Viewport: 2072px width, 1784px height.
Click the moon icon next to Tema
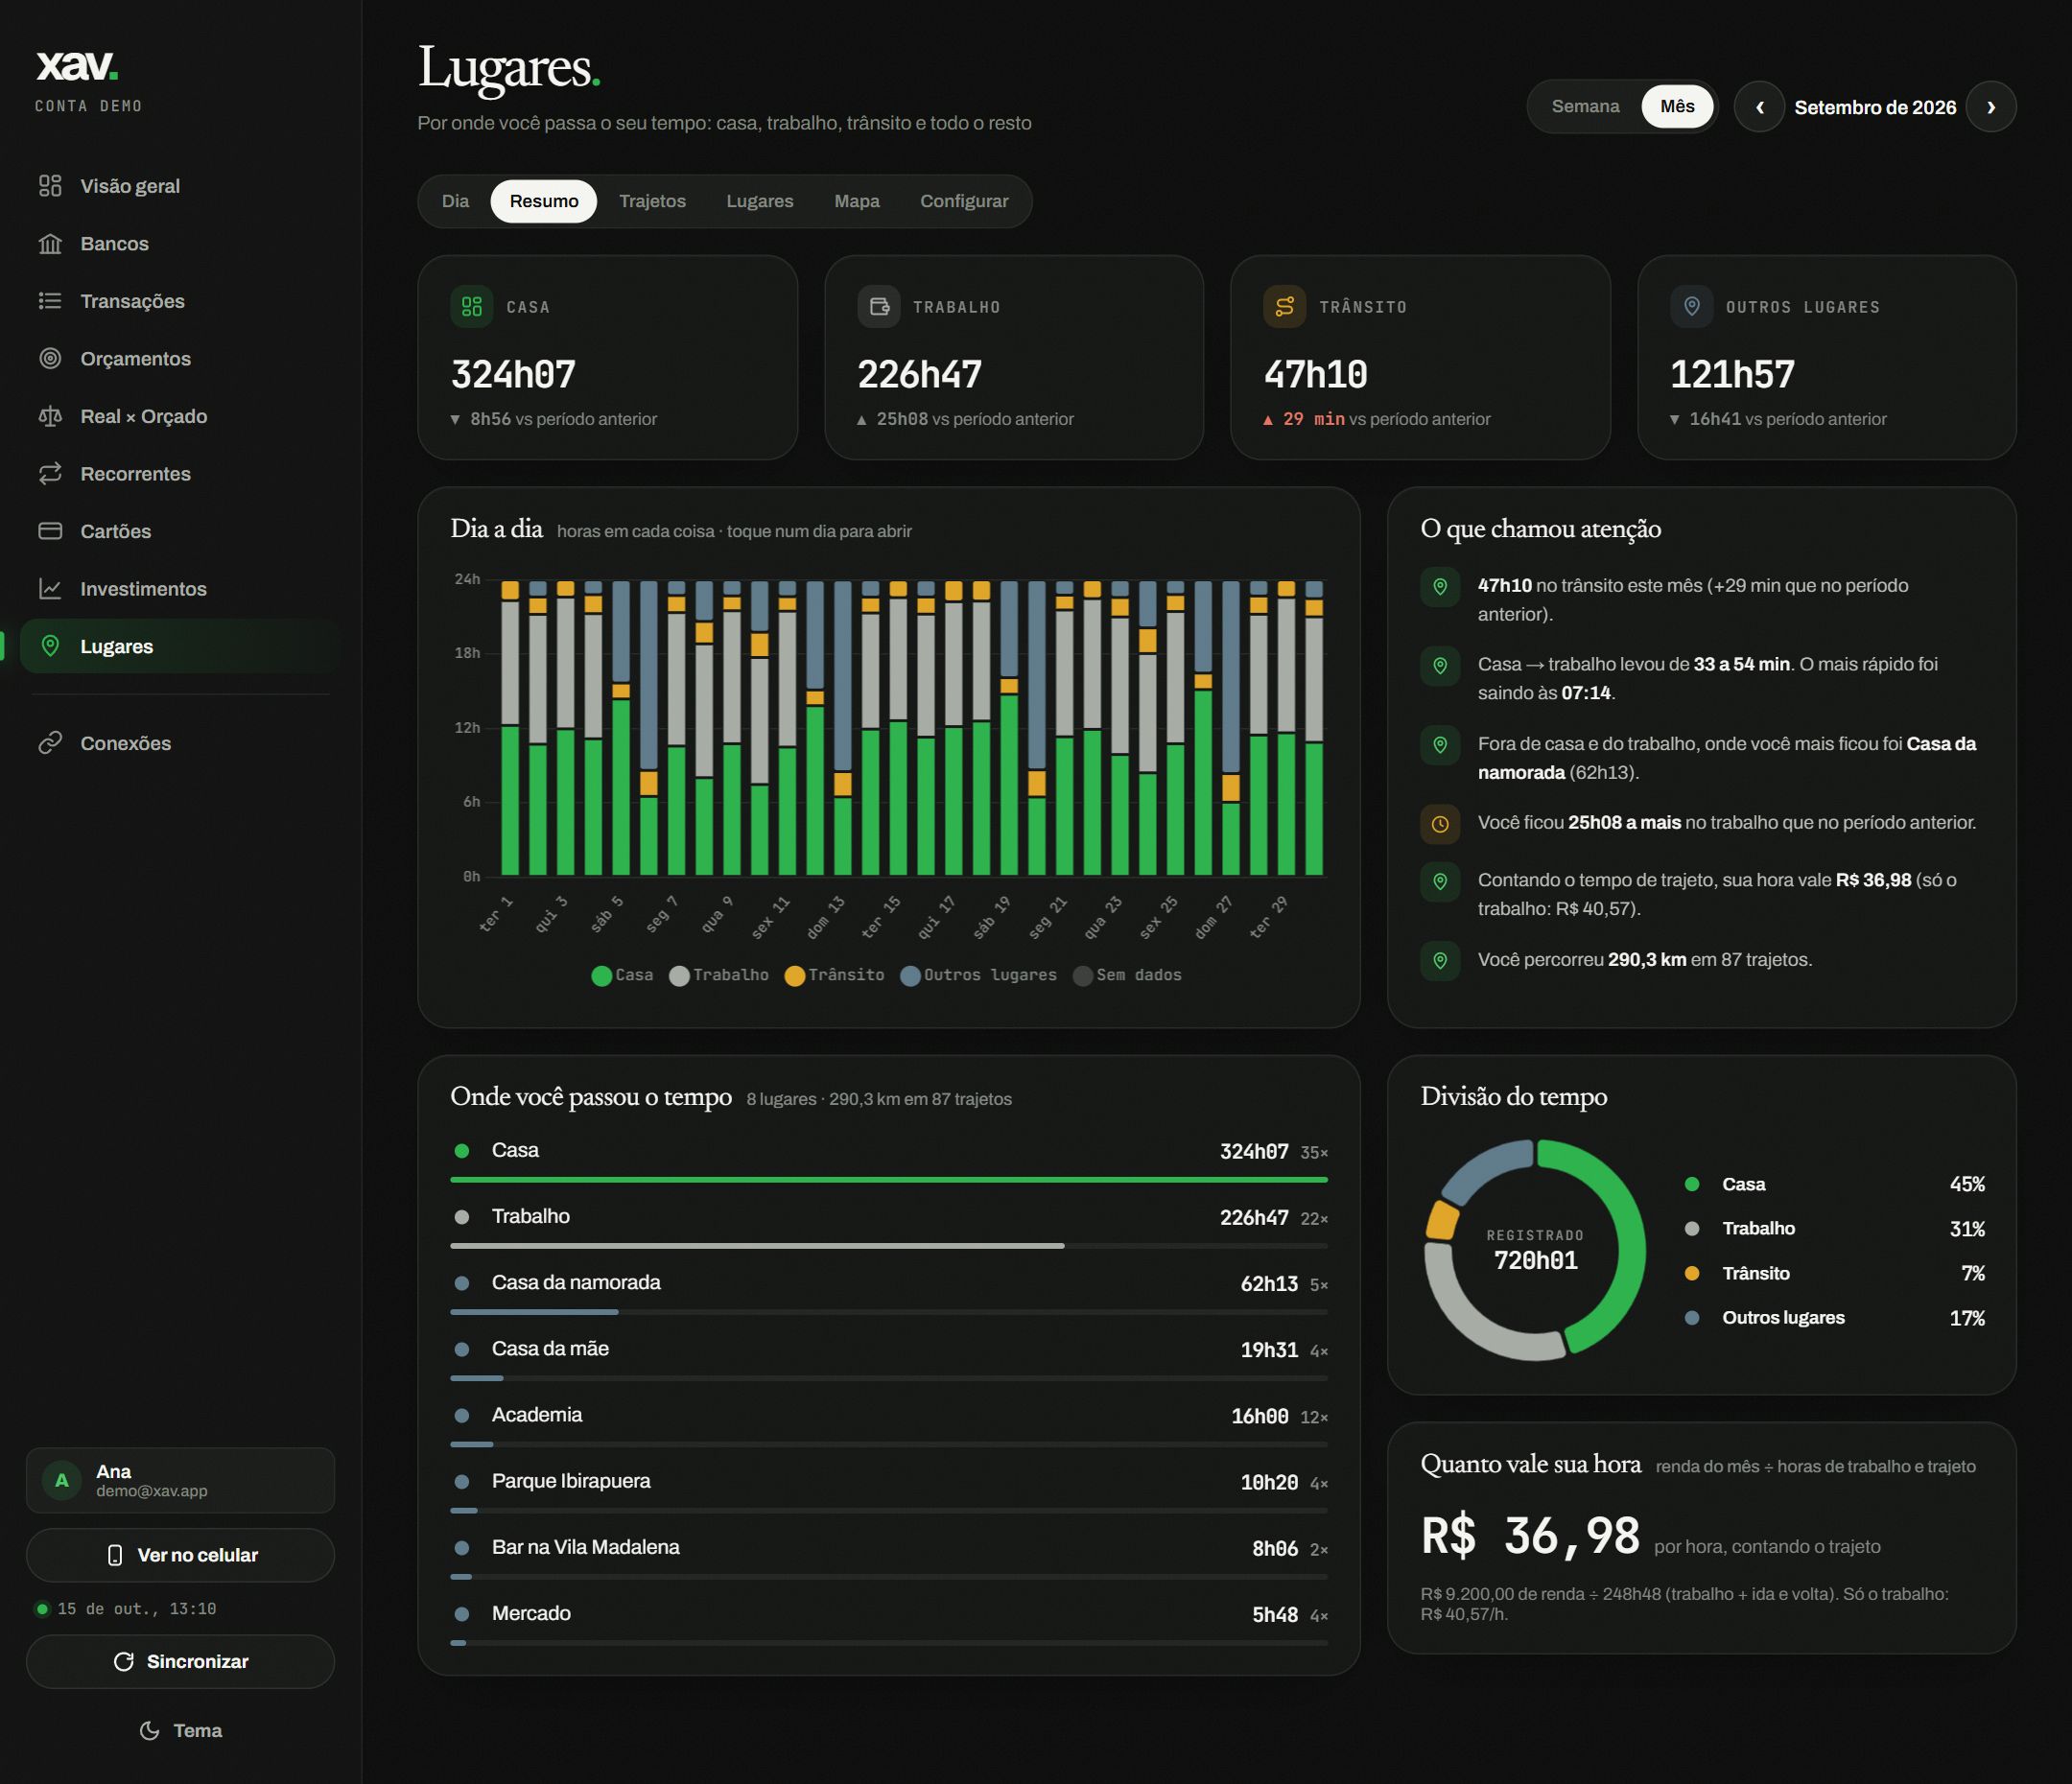(x=150, y=1731)
